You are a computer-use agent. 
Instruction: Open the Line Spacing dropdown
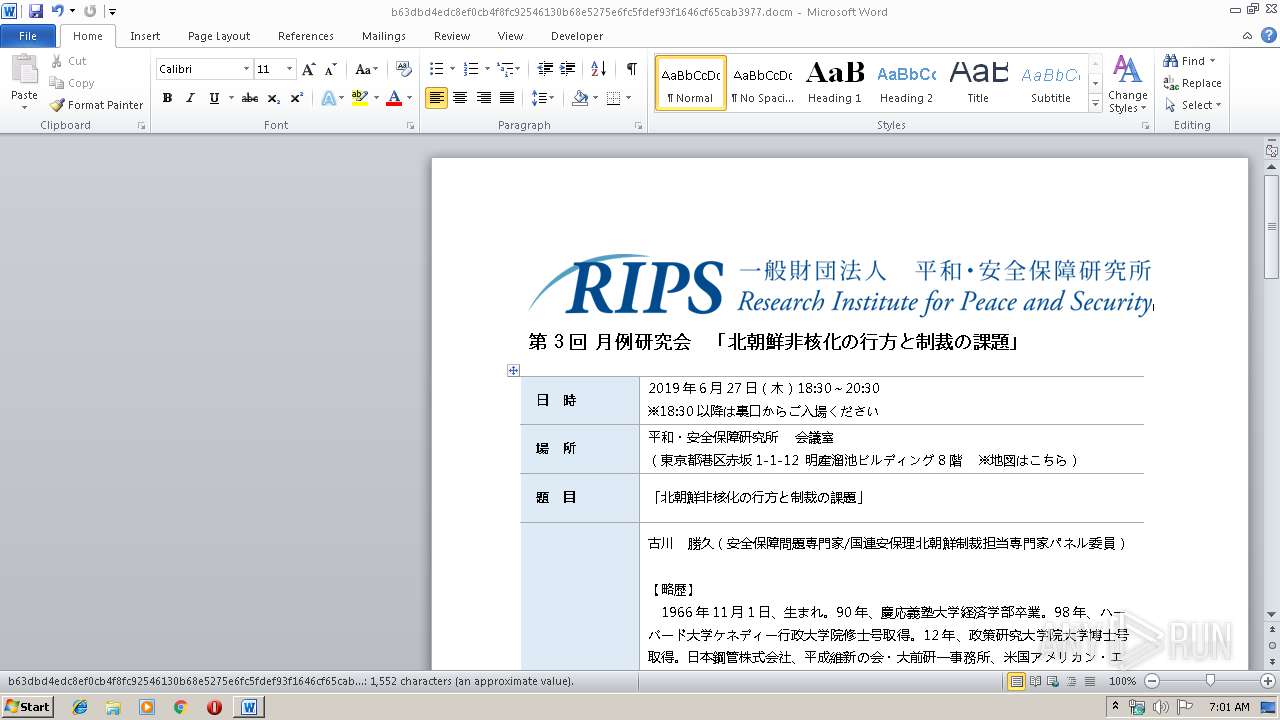pyautogui.click(x=543, y=98)
